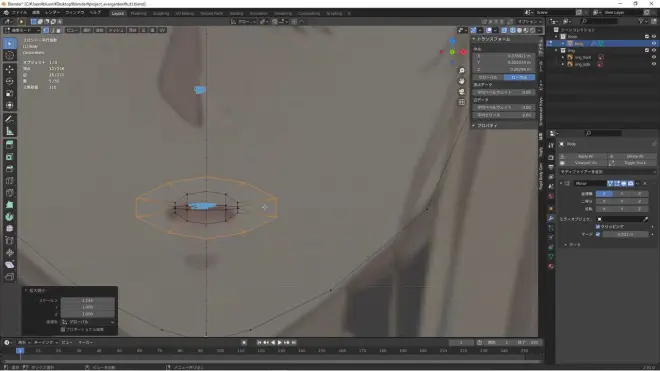Open the Add Modifier dropdown
Viewport: 660px width, 371px height.
(607, 172)
